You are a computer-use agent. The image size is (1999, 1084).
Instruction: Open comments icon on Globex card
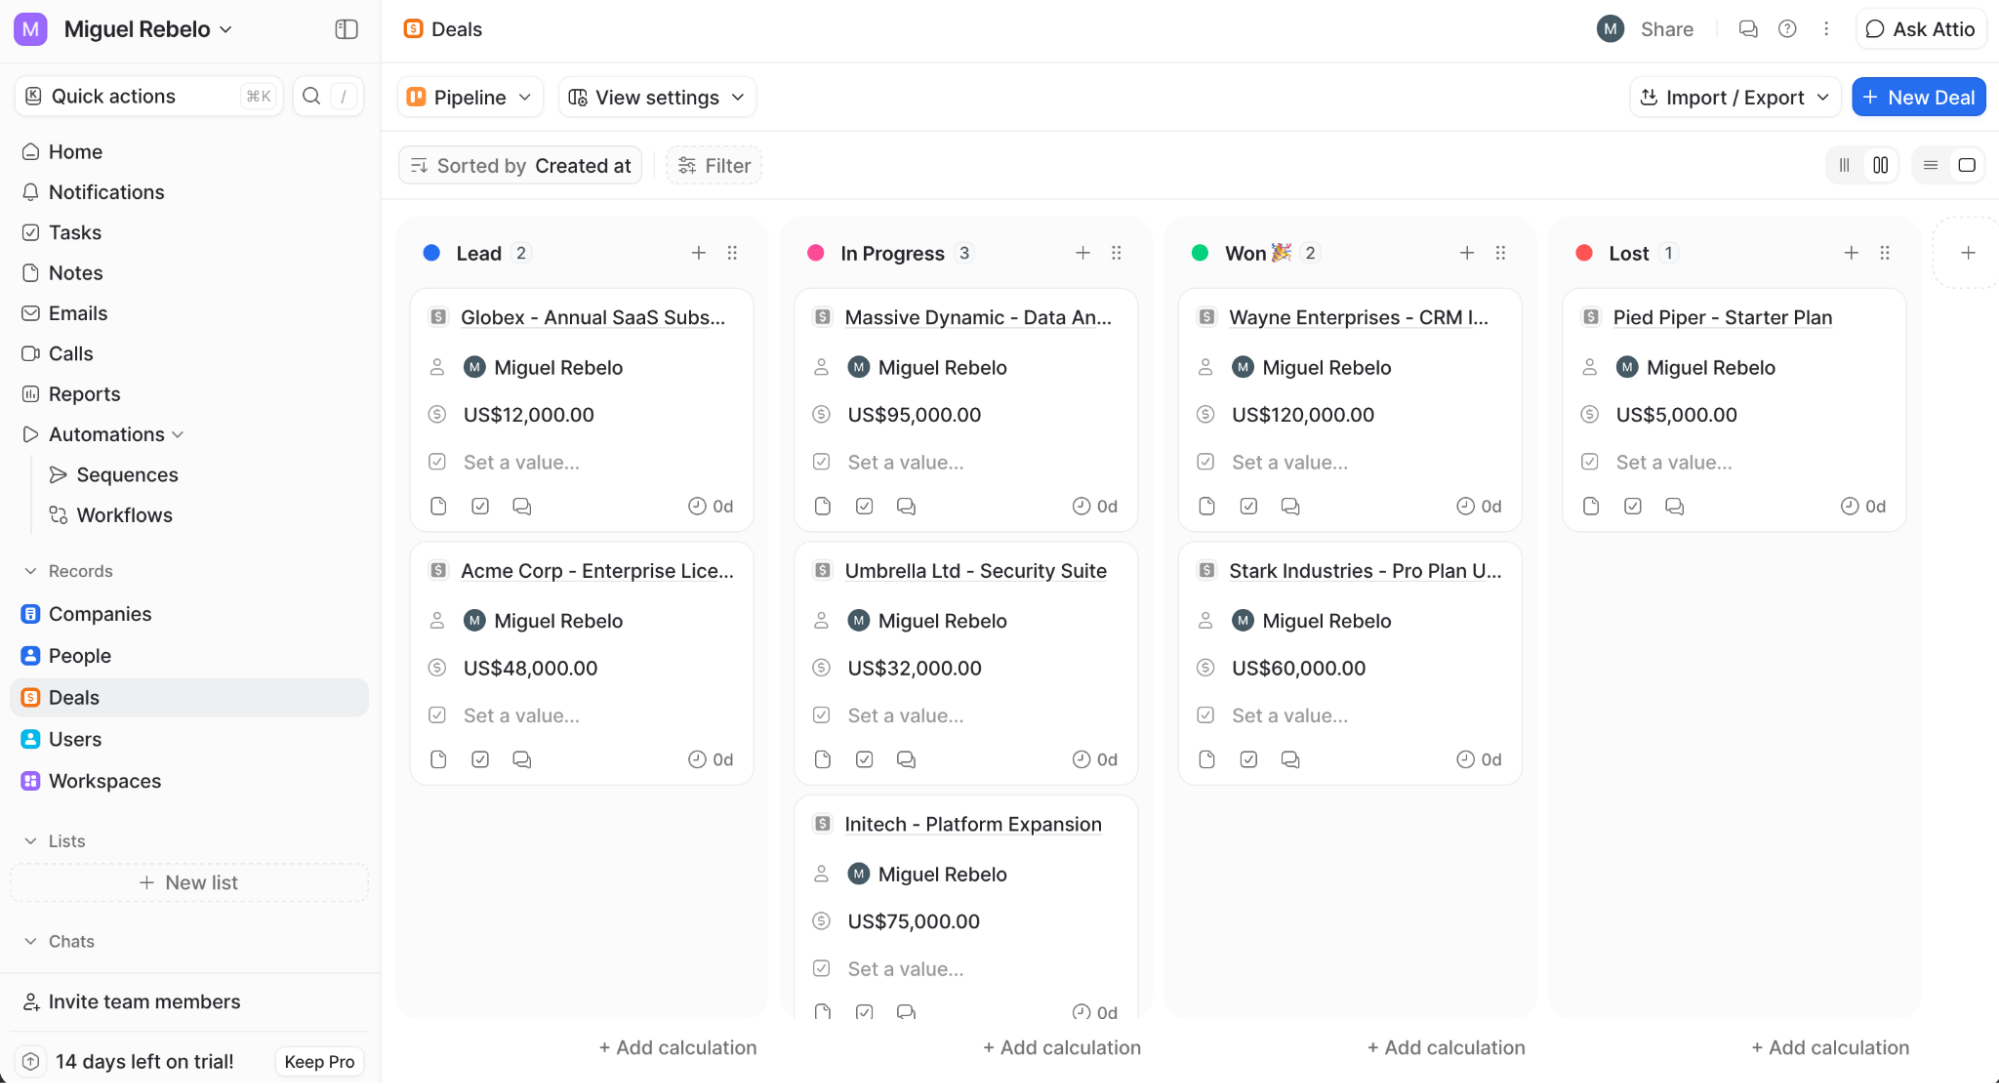(522, 506)
